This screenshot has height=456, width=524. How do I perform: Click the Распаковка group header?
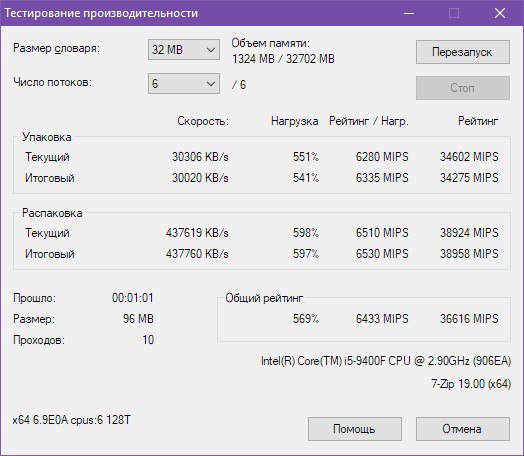pyautogui.click(x=52, y=213)
